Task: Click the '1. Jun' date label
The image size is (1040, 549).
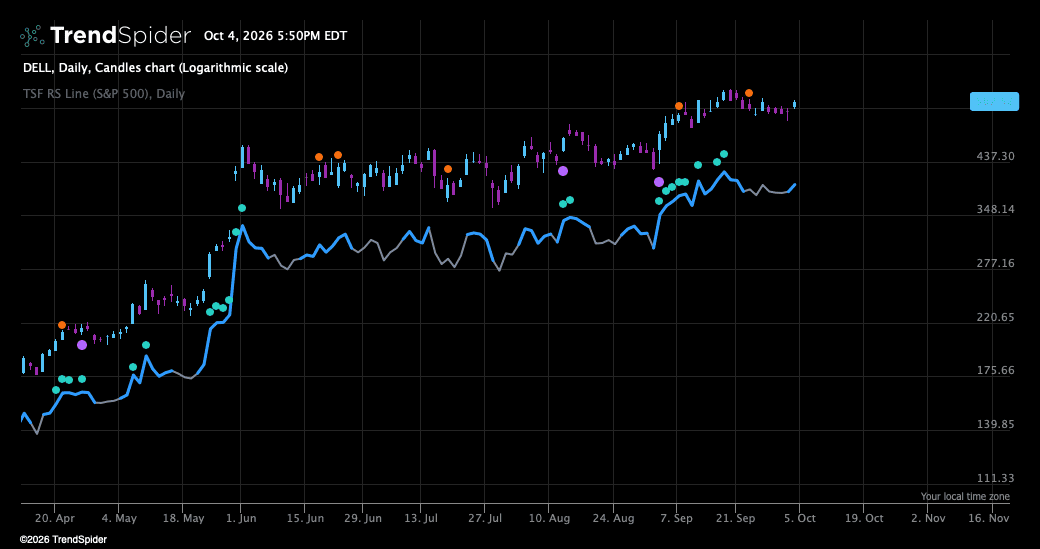Action: pyautogui.click(x=241, y=517)
